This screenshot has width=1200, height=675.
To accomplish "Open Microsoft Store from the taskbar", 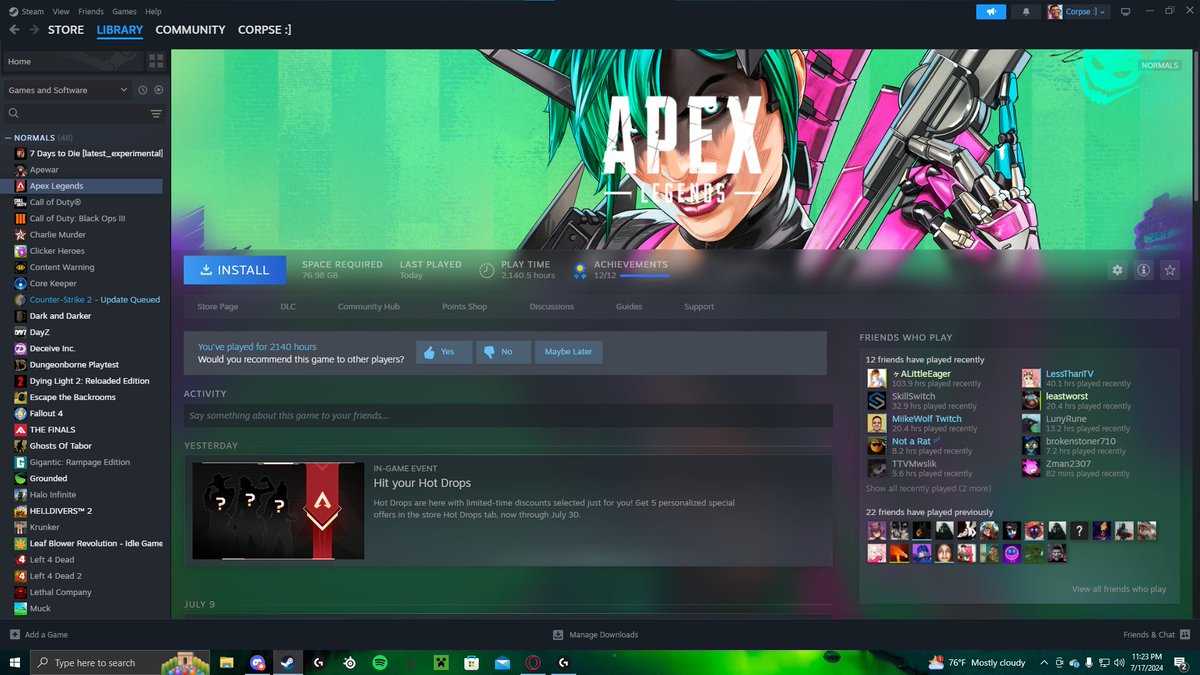I will 472,662.
